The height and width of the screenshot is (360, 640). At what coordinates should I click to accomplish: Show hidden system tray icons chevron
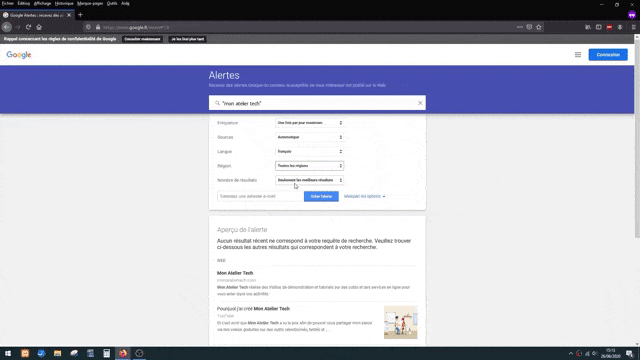coord(571,353)
